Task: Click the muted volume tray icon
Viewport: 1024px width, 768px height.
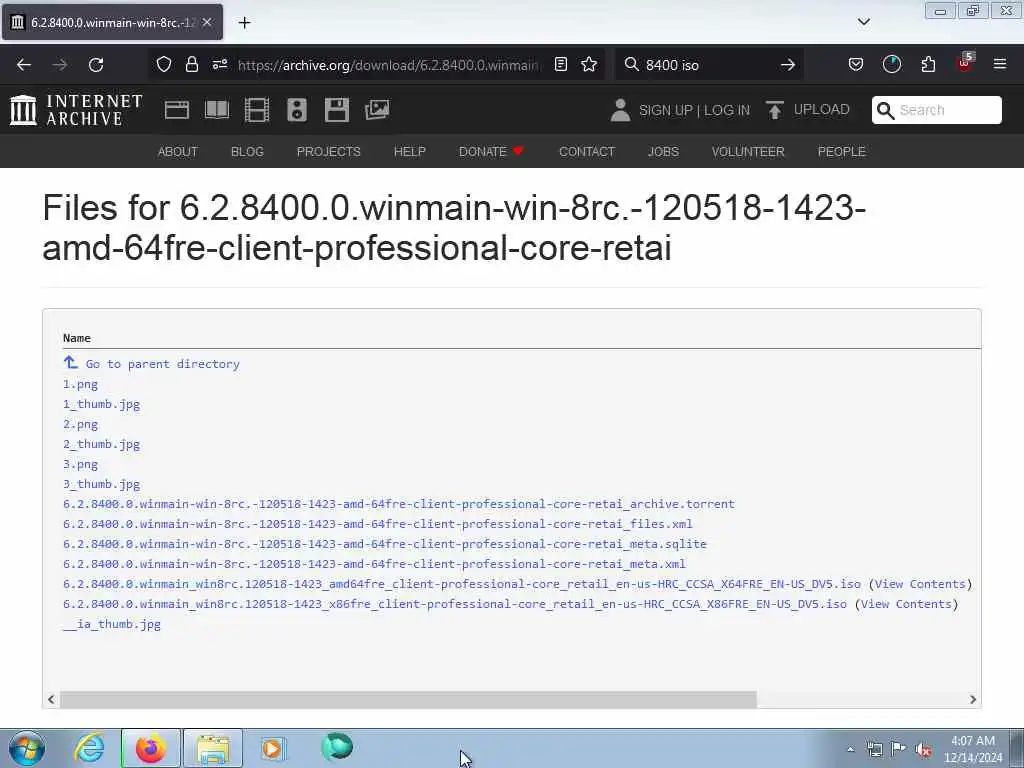Action: click(923, 750)
